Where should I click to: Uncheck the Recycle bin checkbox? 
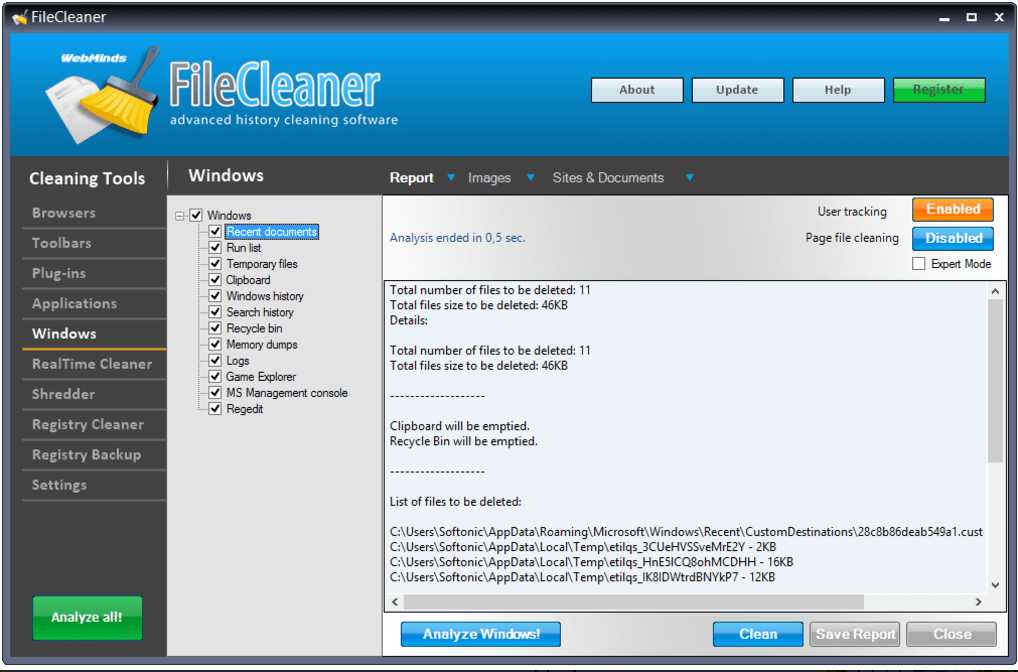pyautogui.click(x=215, y=328)
